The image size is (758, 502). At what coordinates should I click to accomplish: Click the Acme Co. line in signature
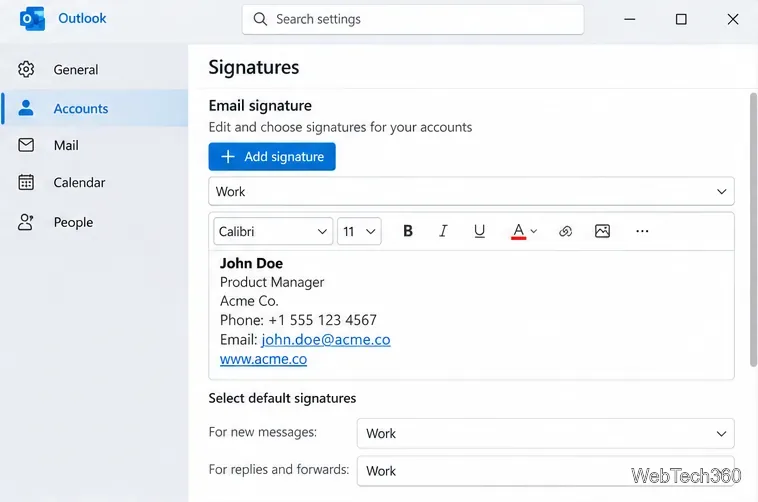click(x=249, y=301)
